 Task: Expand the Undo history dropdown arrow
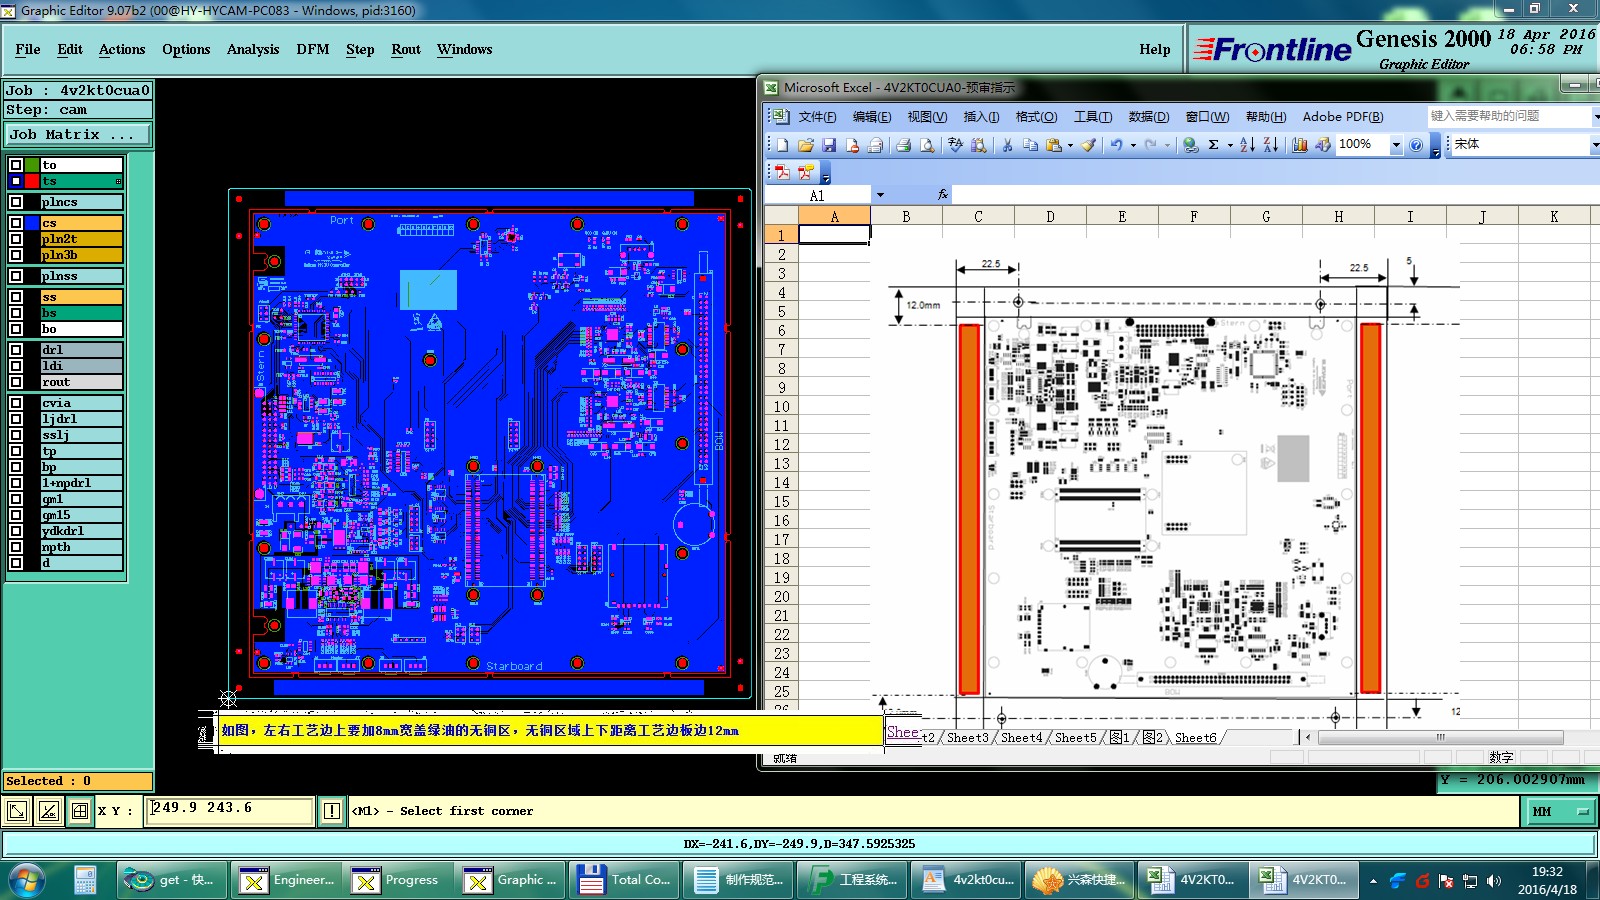1133,145
